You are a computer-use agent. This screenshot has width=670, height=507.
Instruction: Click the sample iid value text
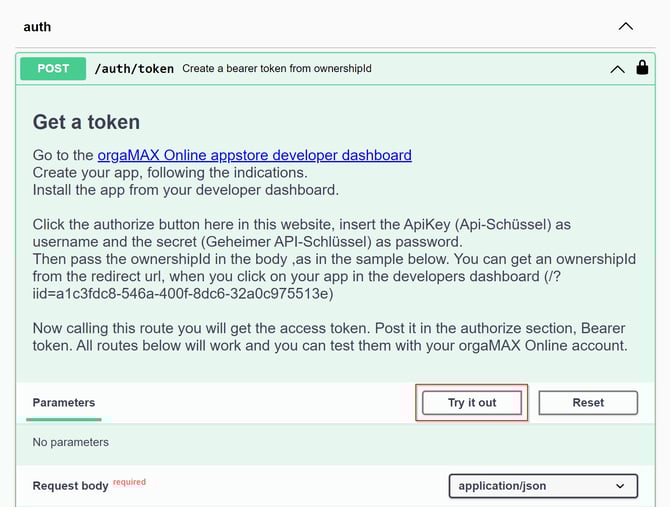[182, 293]
